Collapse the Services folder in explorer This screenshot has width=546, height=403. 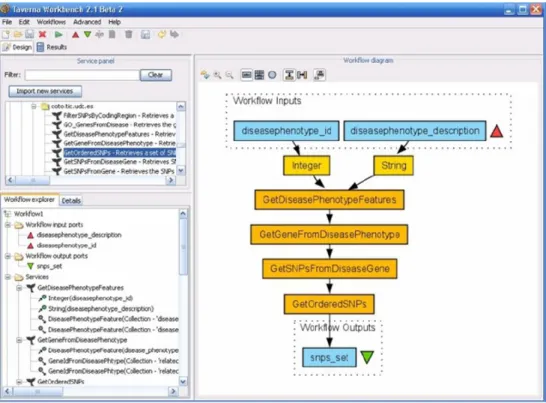tap(8, 277)
